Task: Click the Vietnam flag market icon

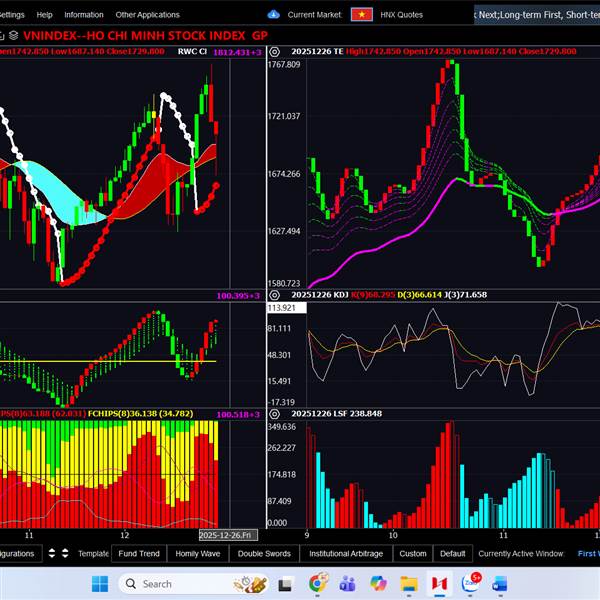Action: tap(361, 15)
